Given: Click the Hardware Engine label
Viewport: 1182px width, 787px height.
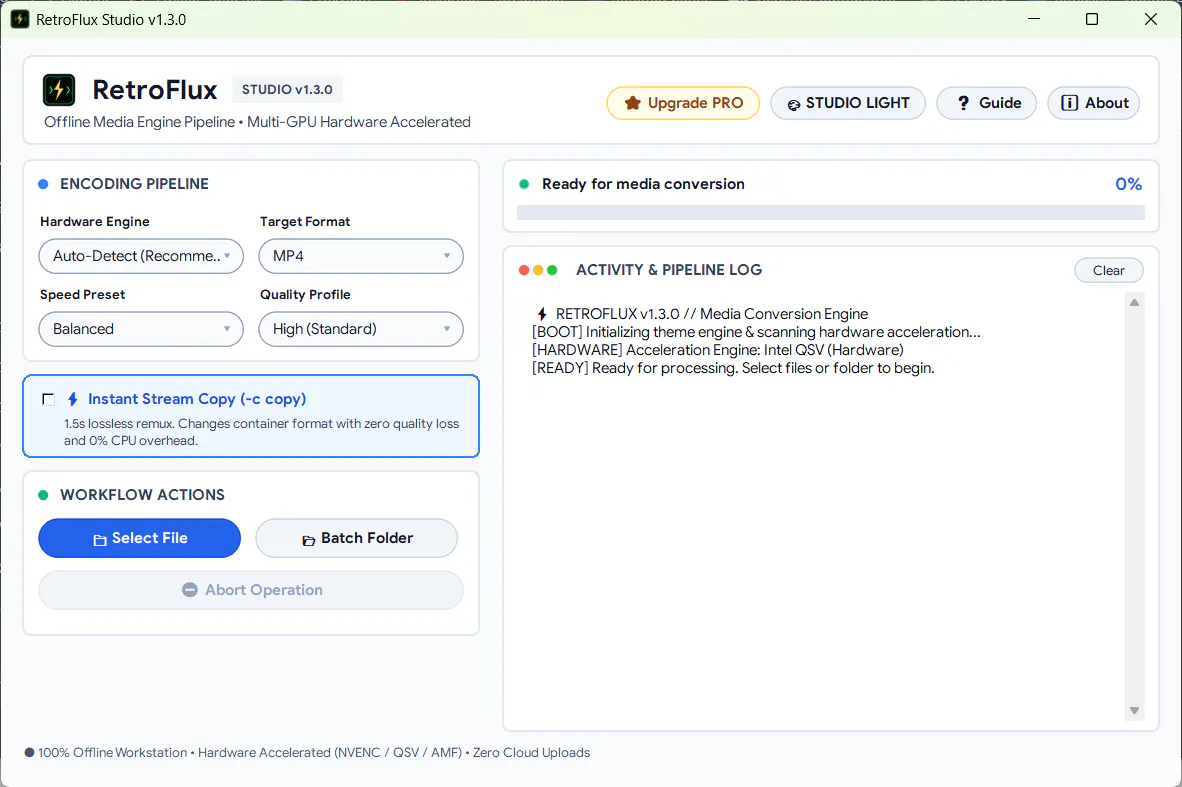Looking at the screenshot, I should pos(95,222).
